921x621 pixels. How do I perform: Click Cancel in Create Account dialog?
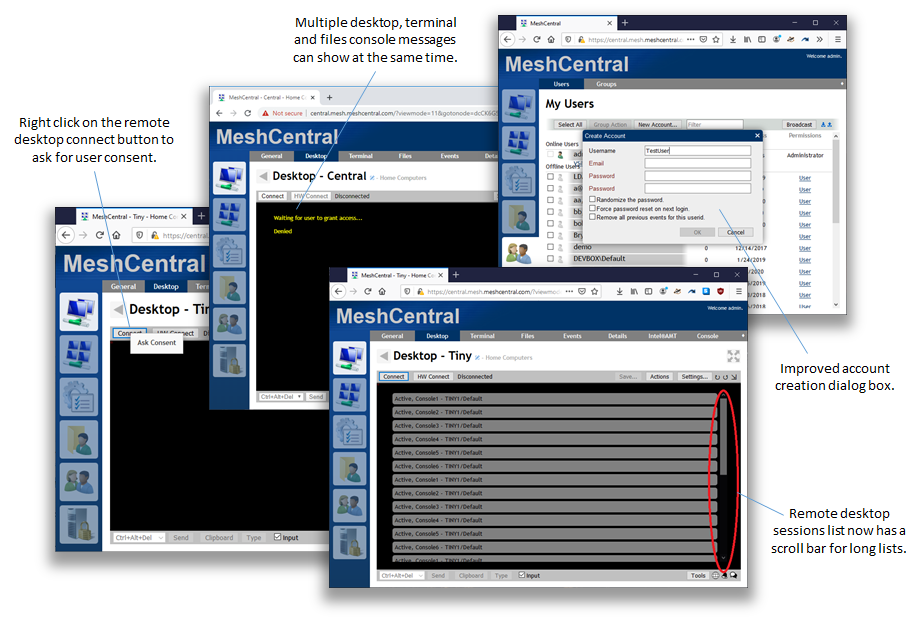(735, 232)
